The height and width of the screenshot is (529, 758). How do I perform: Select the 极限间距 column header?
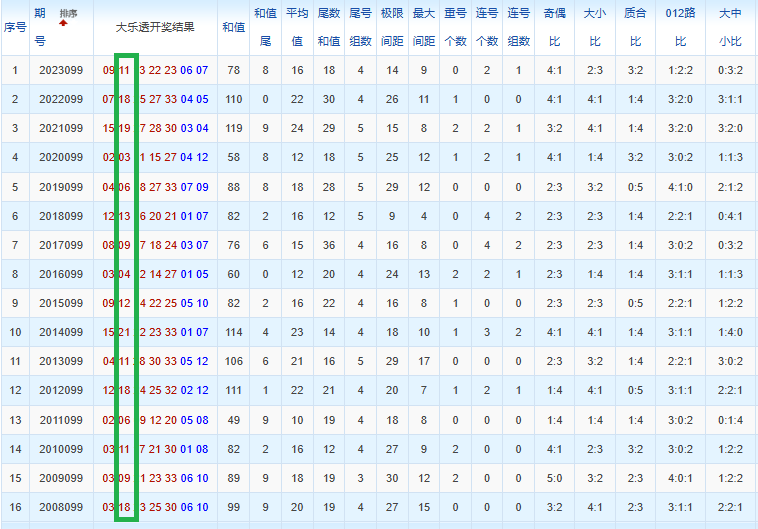click(x=392, y=27)
